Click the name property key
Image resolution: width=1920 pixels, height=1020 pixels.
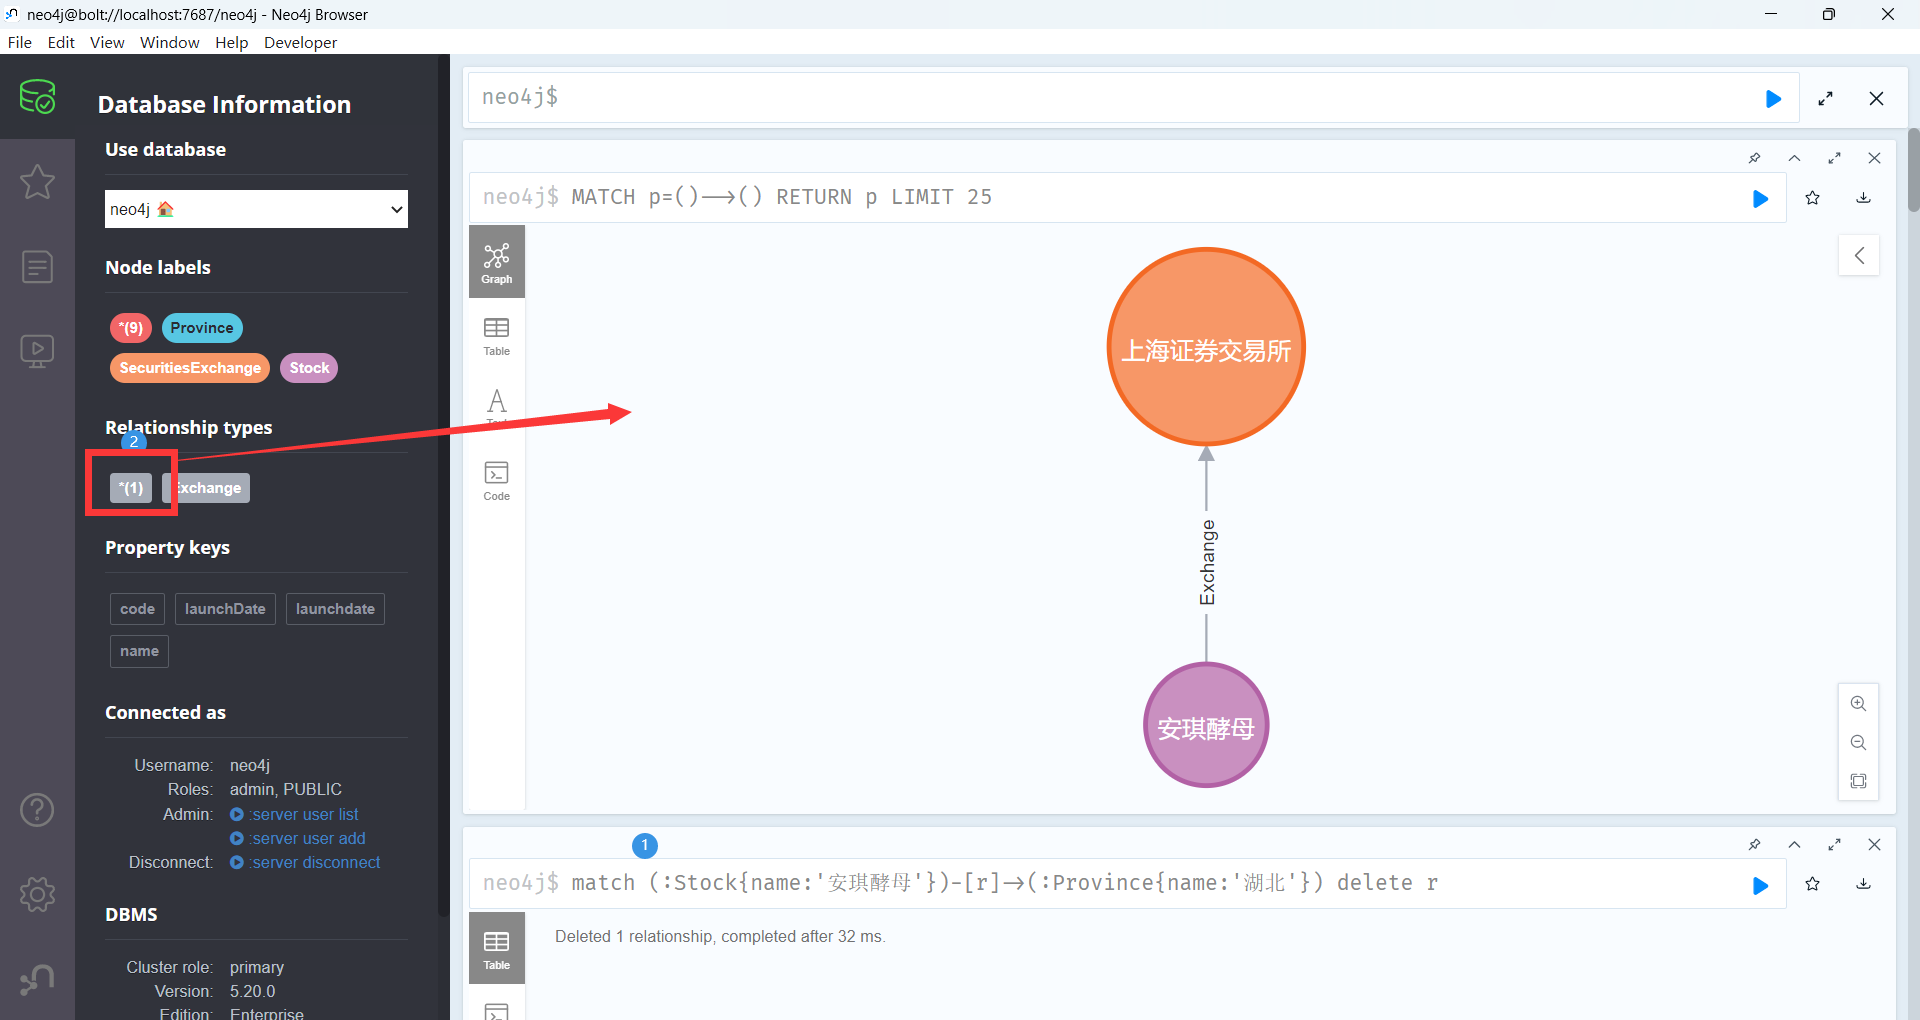pos(139,651)
